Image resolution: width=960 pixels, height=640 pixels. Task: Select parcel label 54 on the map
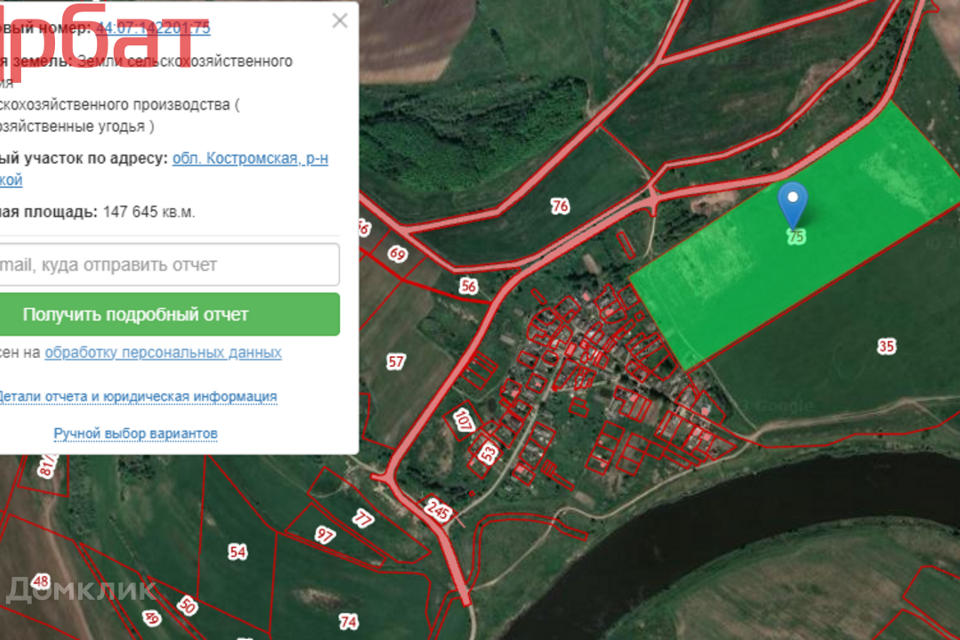tap(237, 551)
